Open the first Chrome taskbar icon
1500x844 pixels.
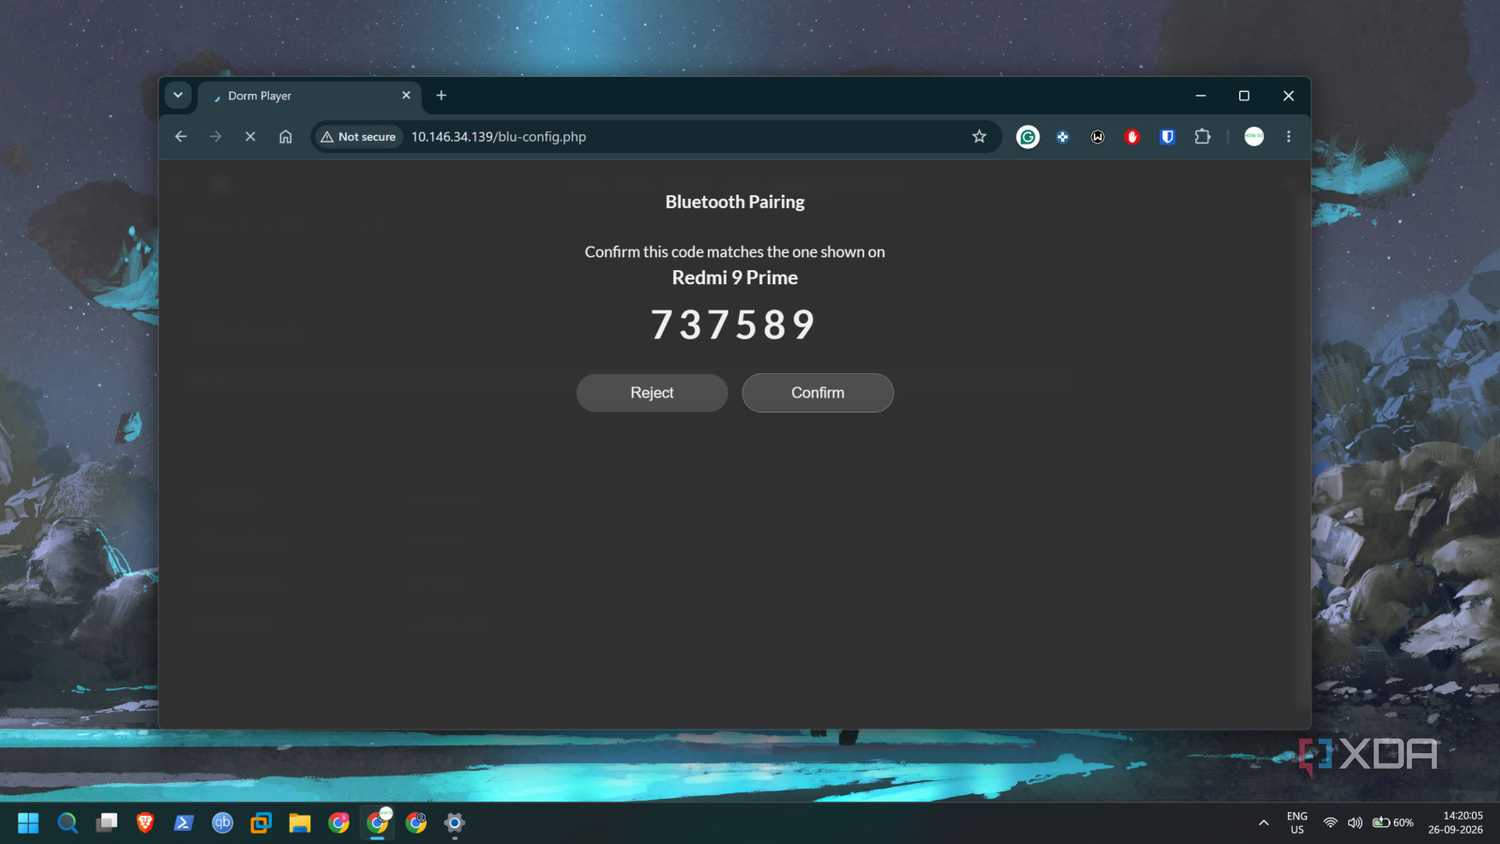tap(339, 823)
